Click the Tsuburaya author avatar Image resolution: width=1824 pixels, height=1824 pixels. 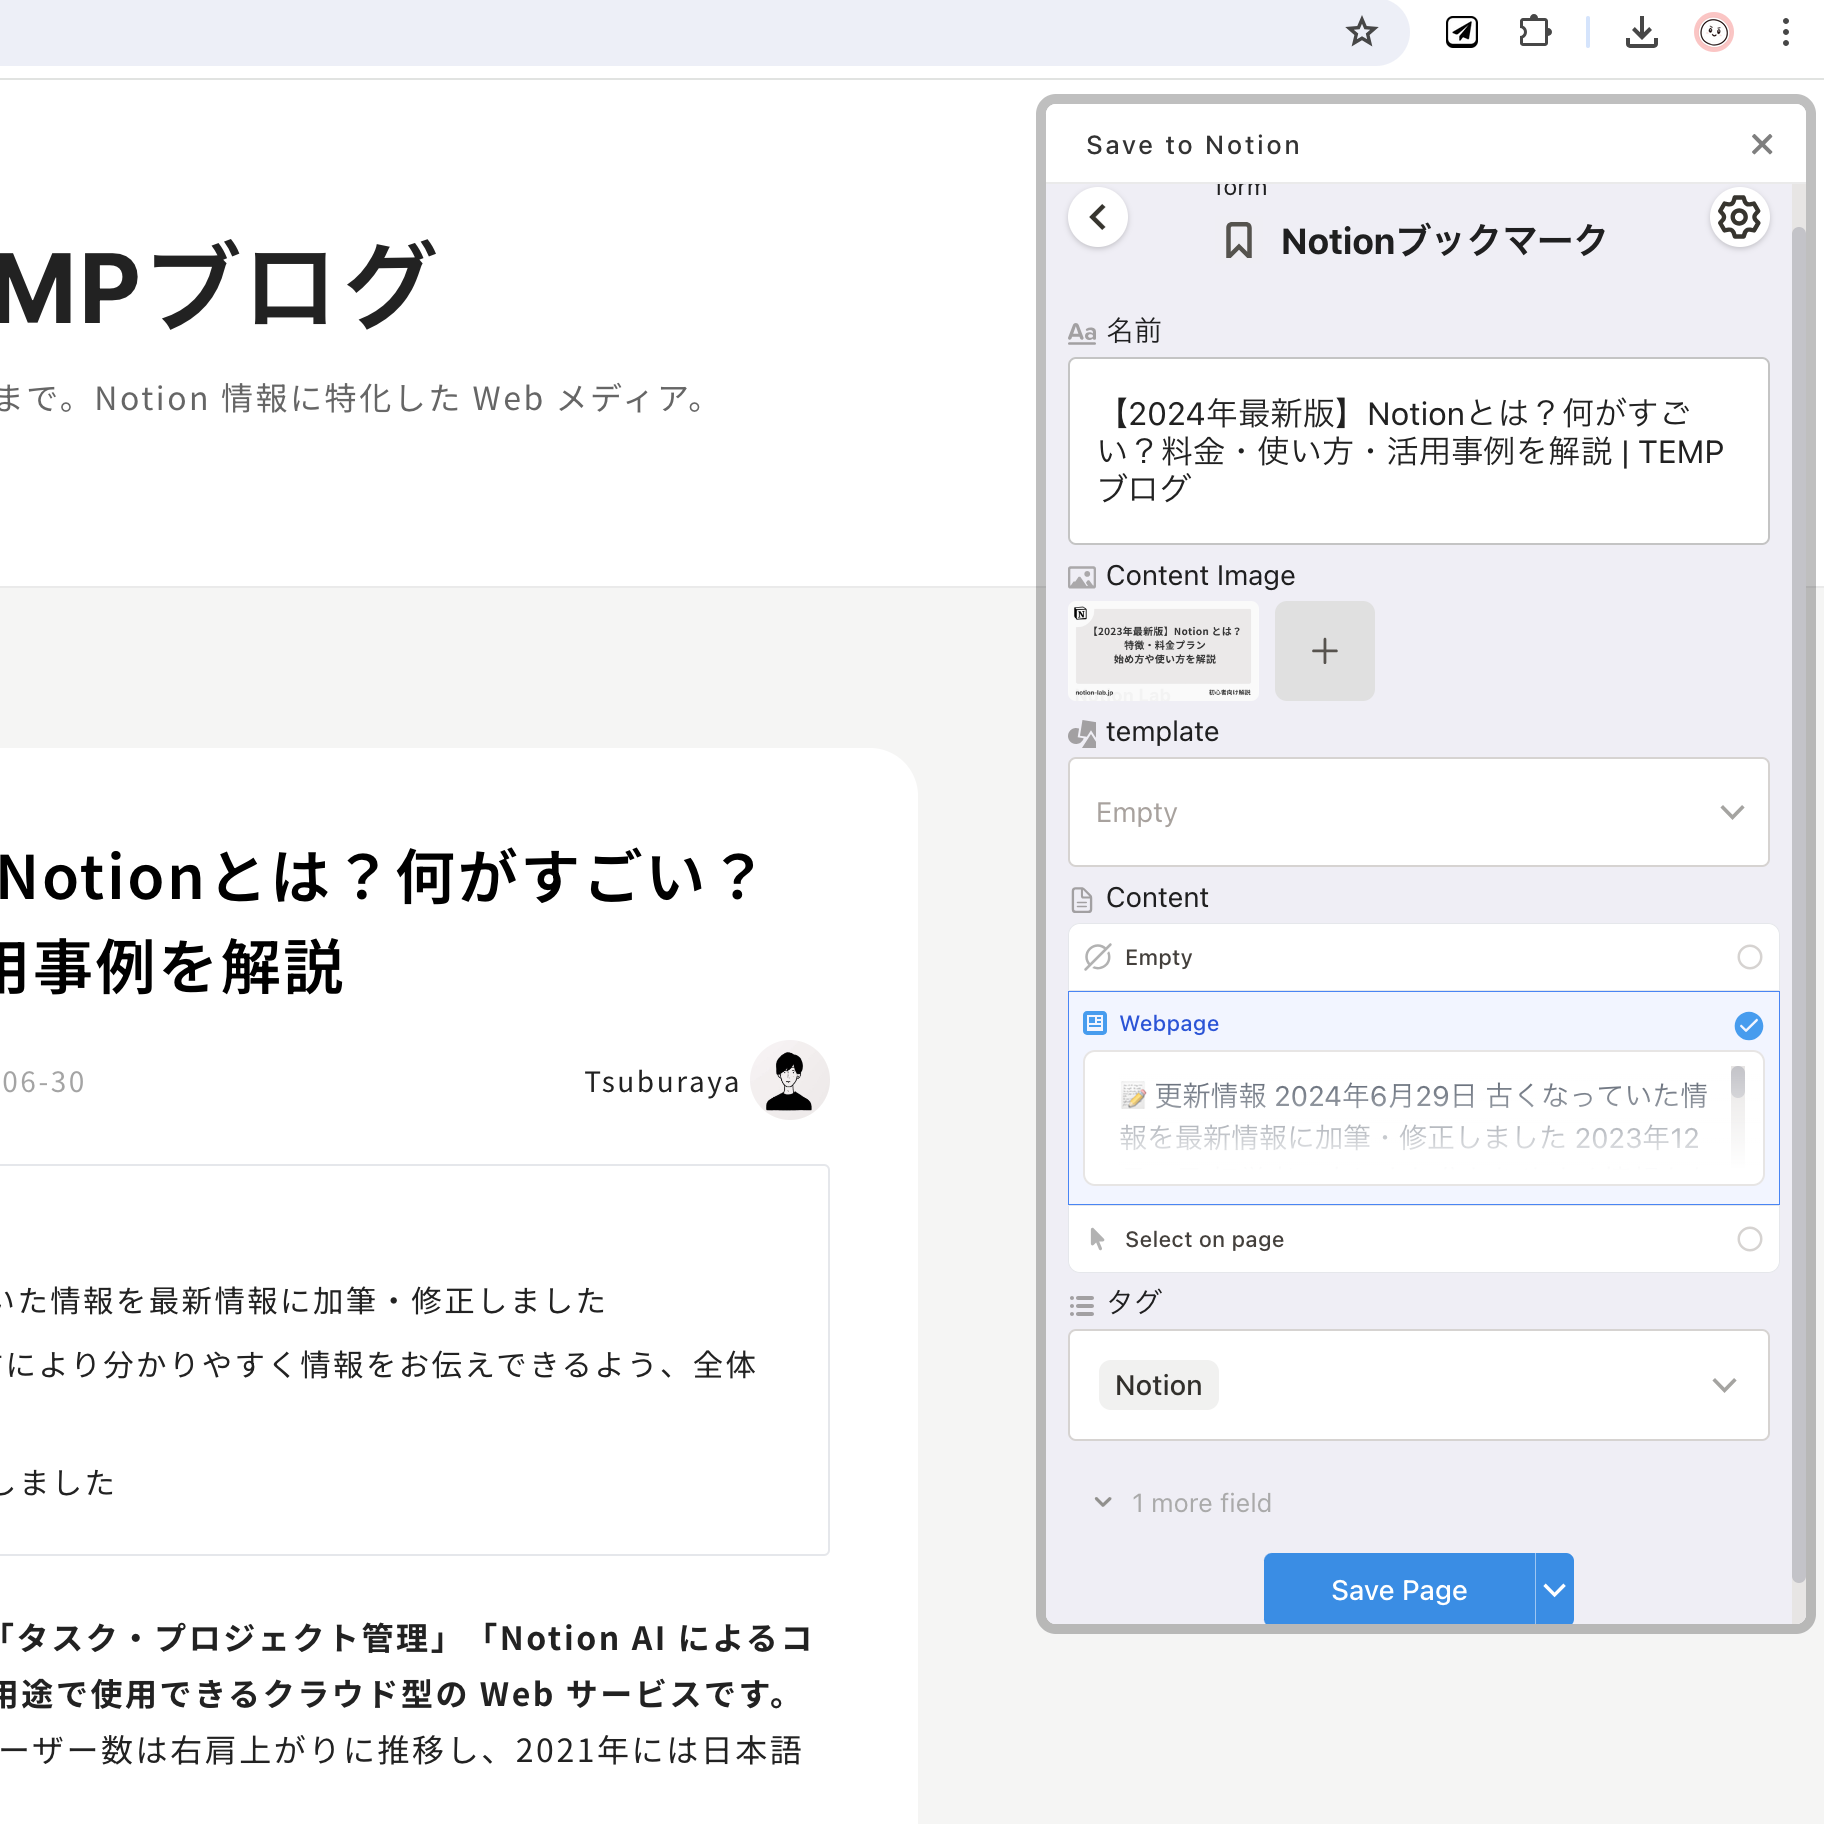pyautogui.click(x=789, y=1081)
